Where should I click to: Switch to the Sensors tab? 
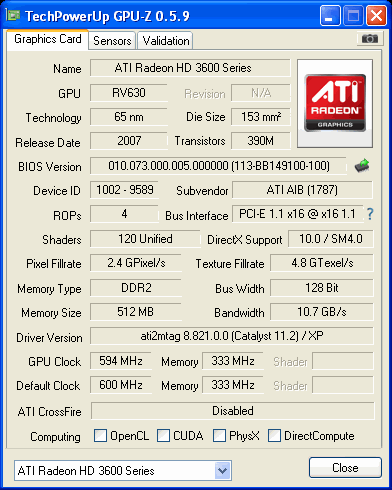click(x=112, y=41)
